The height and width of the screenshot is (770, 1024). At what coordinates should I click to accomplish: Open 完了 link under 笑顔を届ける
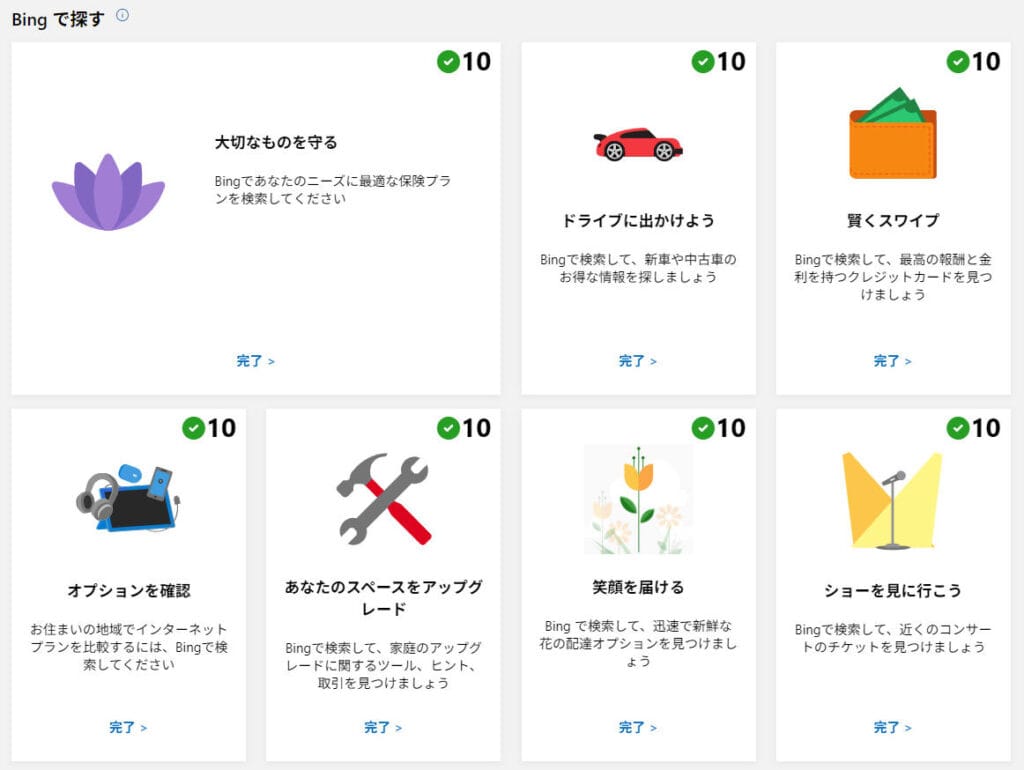637,728
